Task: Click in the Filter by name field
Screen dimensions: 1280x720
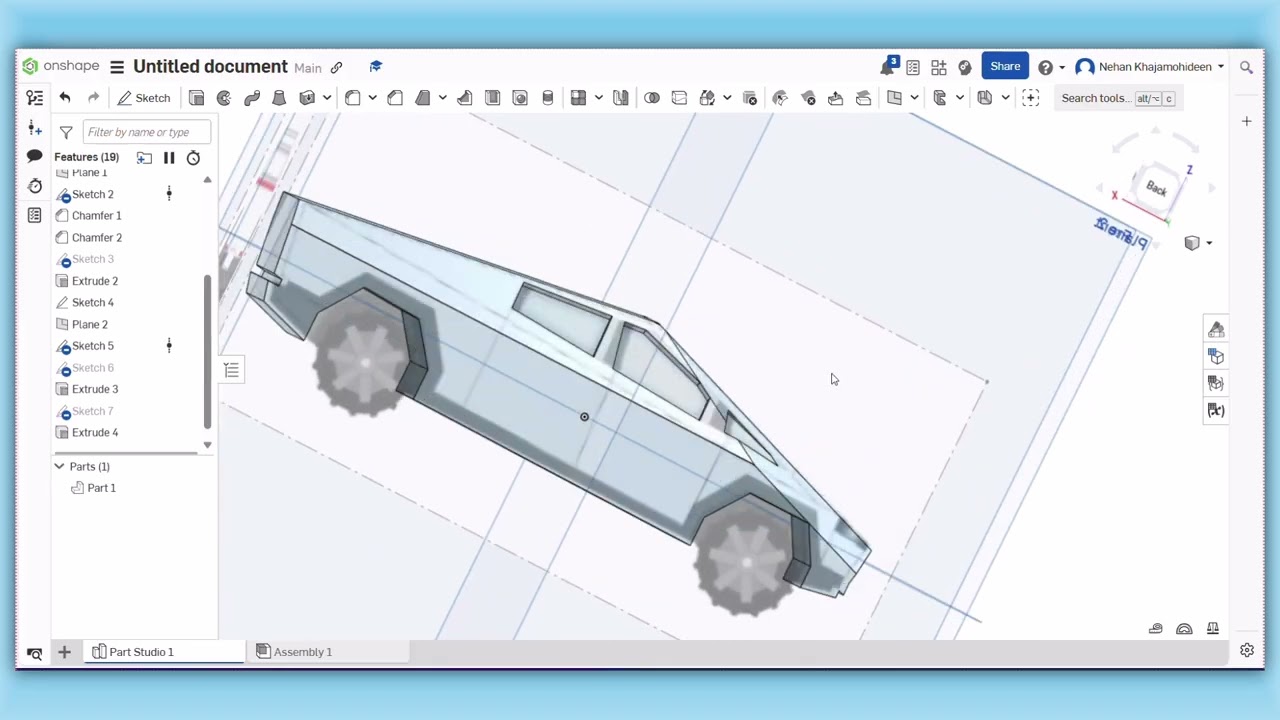Action: [x=147, y=132]
